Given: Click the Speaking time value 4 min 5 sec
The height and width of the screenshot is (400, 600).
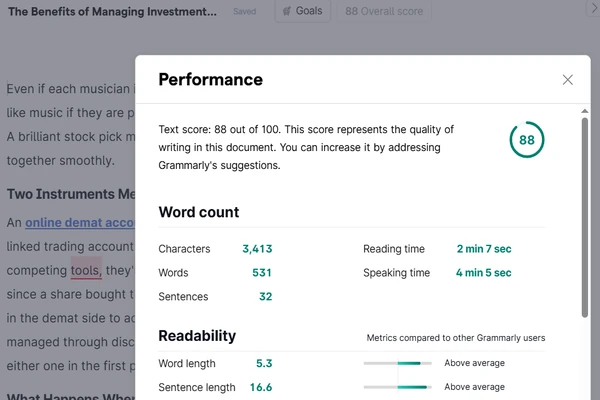Looking at the screenshot, I should [x=483, y=273].
